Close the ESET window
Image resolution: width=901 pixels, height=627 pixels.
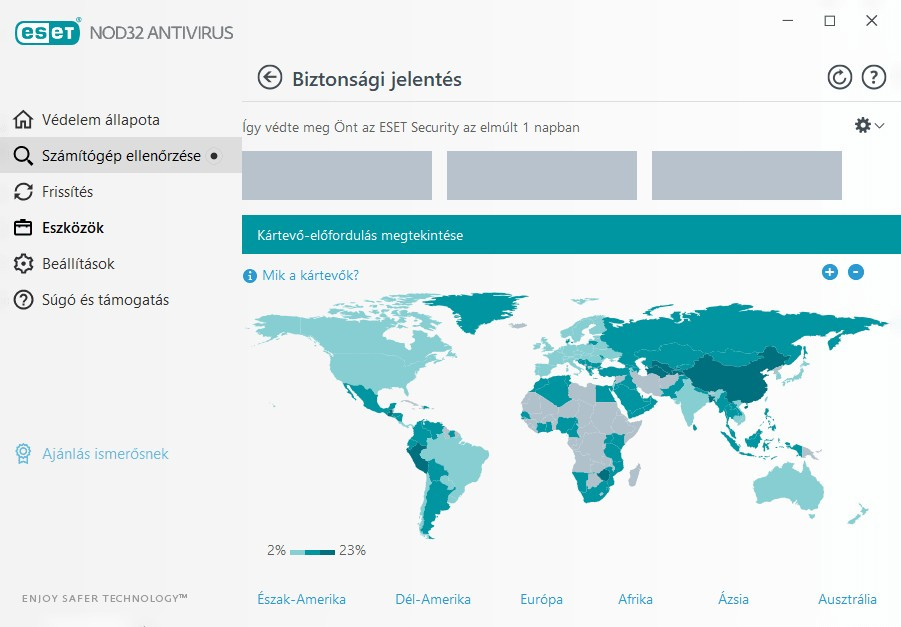872,21
